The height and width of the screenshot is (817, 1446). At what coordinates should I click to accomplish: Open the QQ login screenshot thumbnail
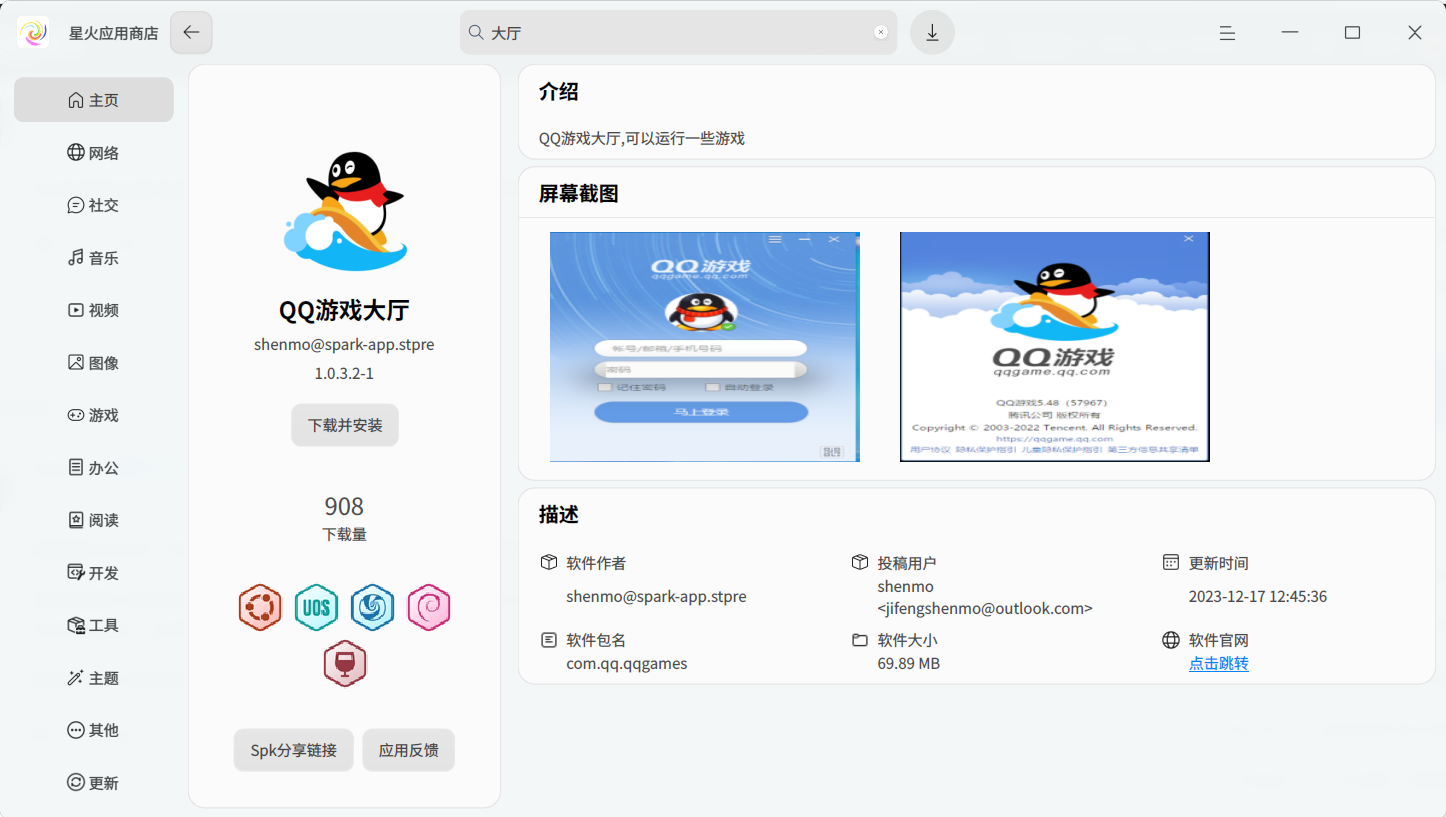click(705, 347)
